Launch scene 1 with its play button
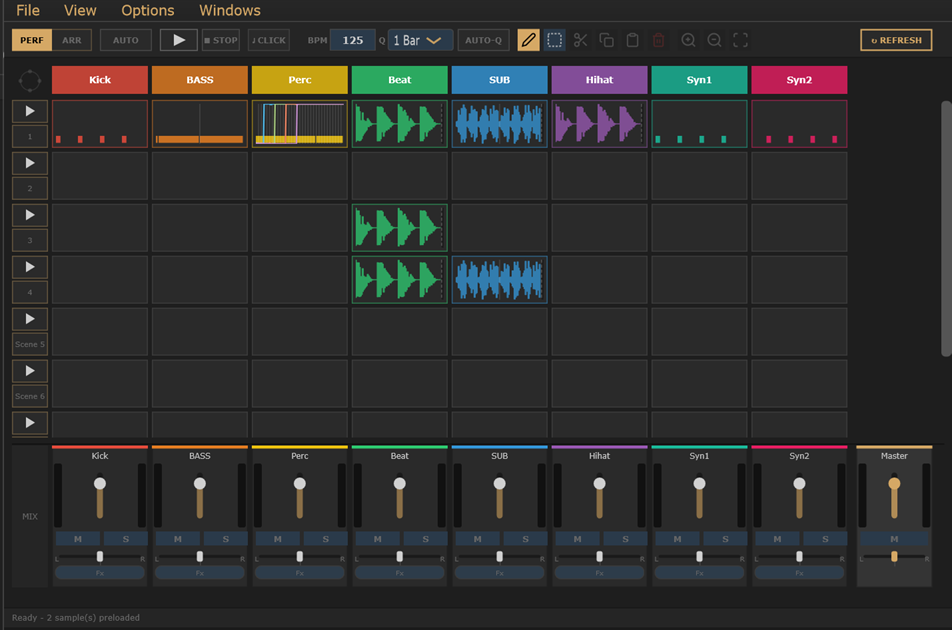Image resolution: width=952 pixels, height=630 pixels. [30, 111]
